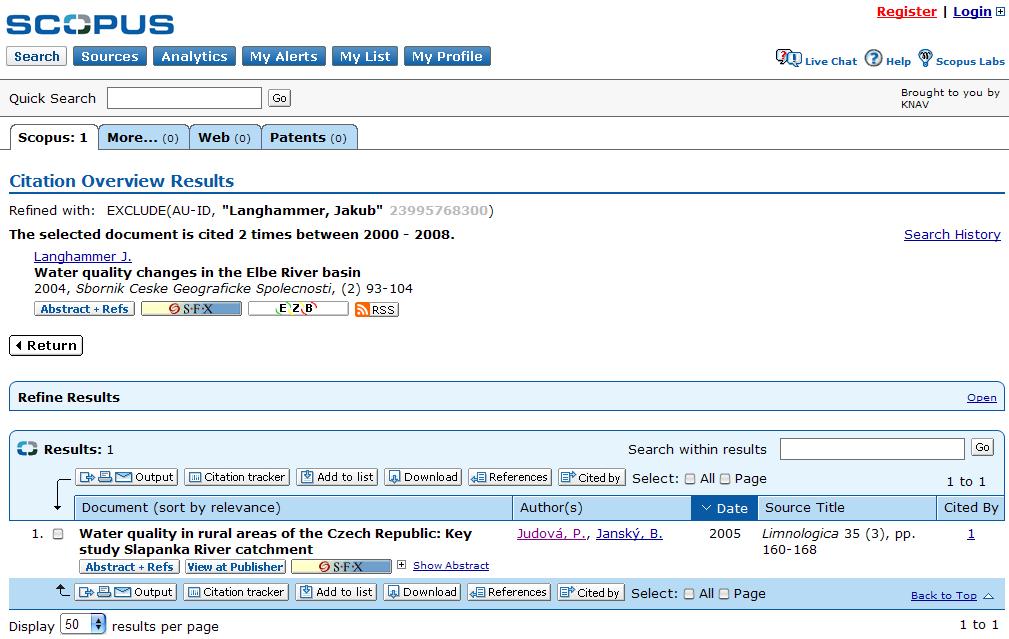Click the top Cited by button
The width and height of the screenshot is (1009, 639).
click(591, 477)
